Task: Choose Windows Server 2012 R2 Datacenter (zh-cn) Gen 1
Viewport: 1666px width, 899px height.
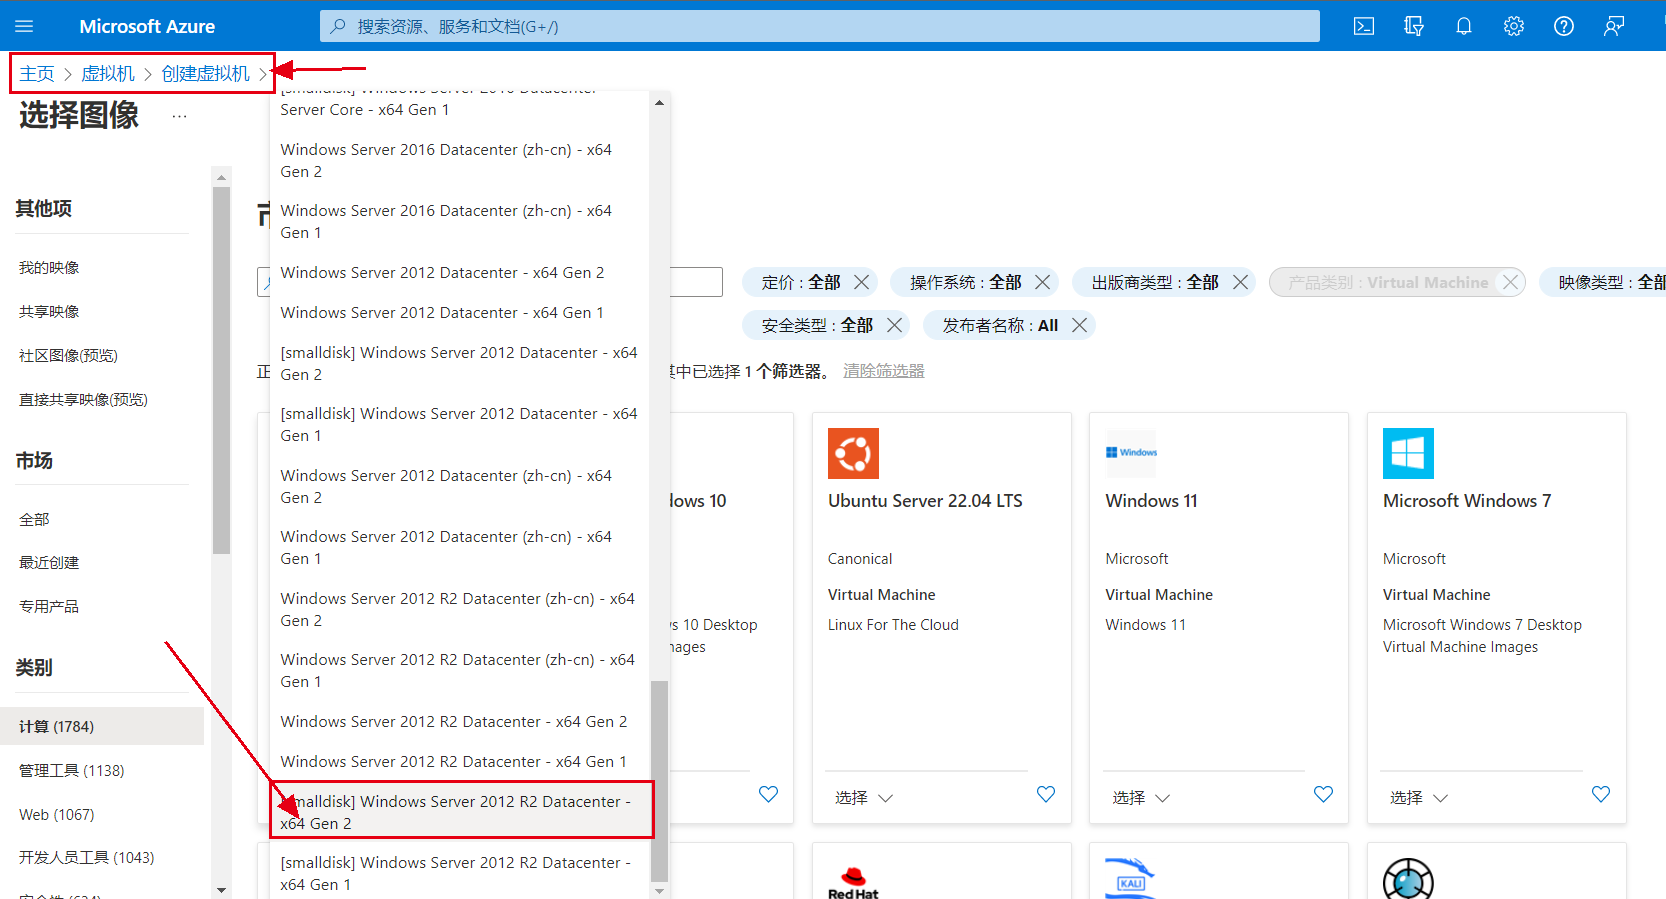Action: pos(459,670)
